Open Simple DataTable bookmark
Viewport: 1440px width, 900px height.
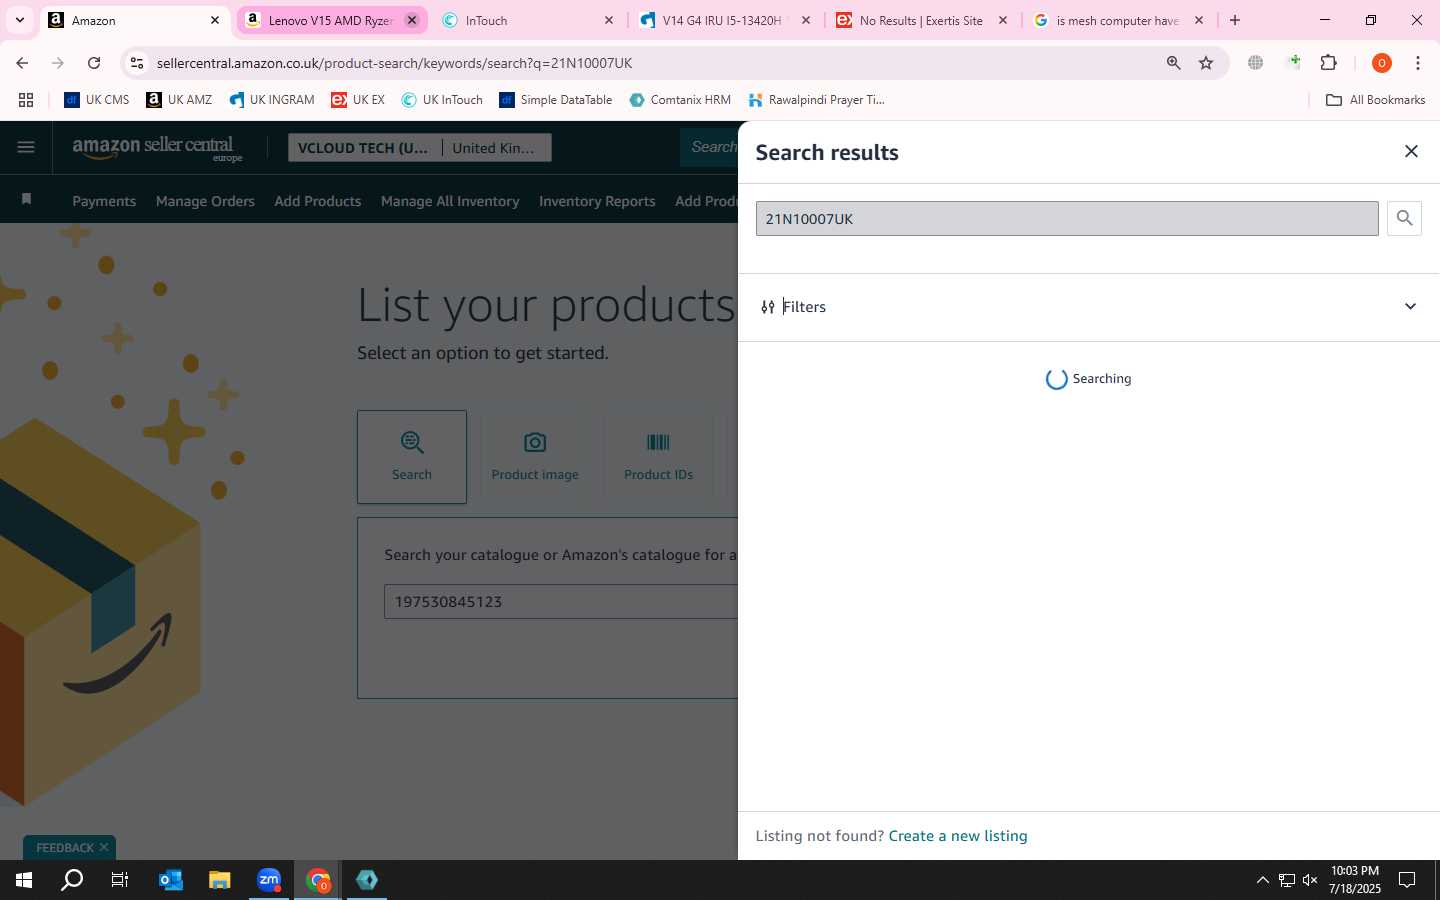(556, 100)
